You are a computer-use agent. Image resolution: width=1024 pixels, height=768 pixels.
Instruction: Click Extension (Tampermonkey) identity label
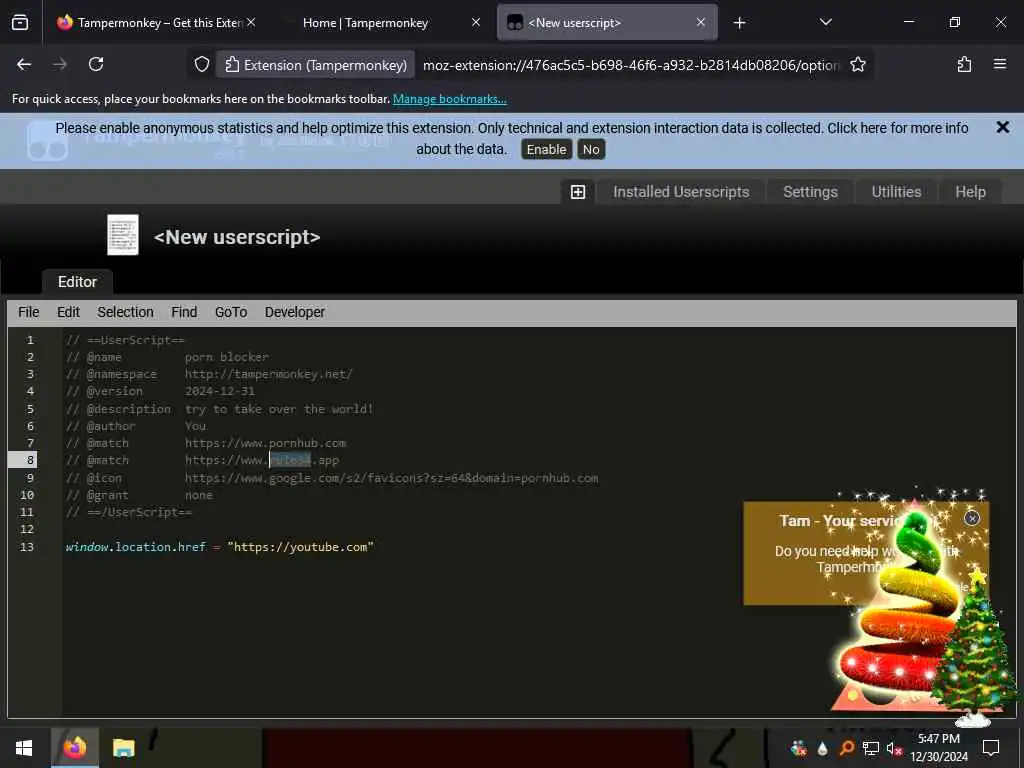pyautogui.click(x=316, y=65)
